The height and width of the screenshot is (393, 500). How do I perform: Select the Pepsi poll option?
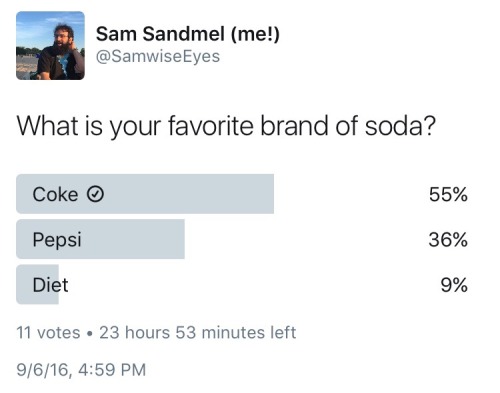point(242,239)
